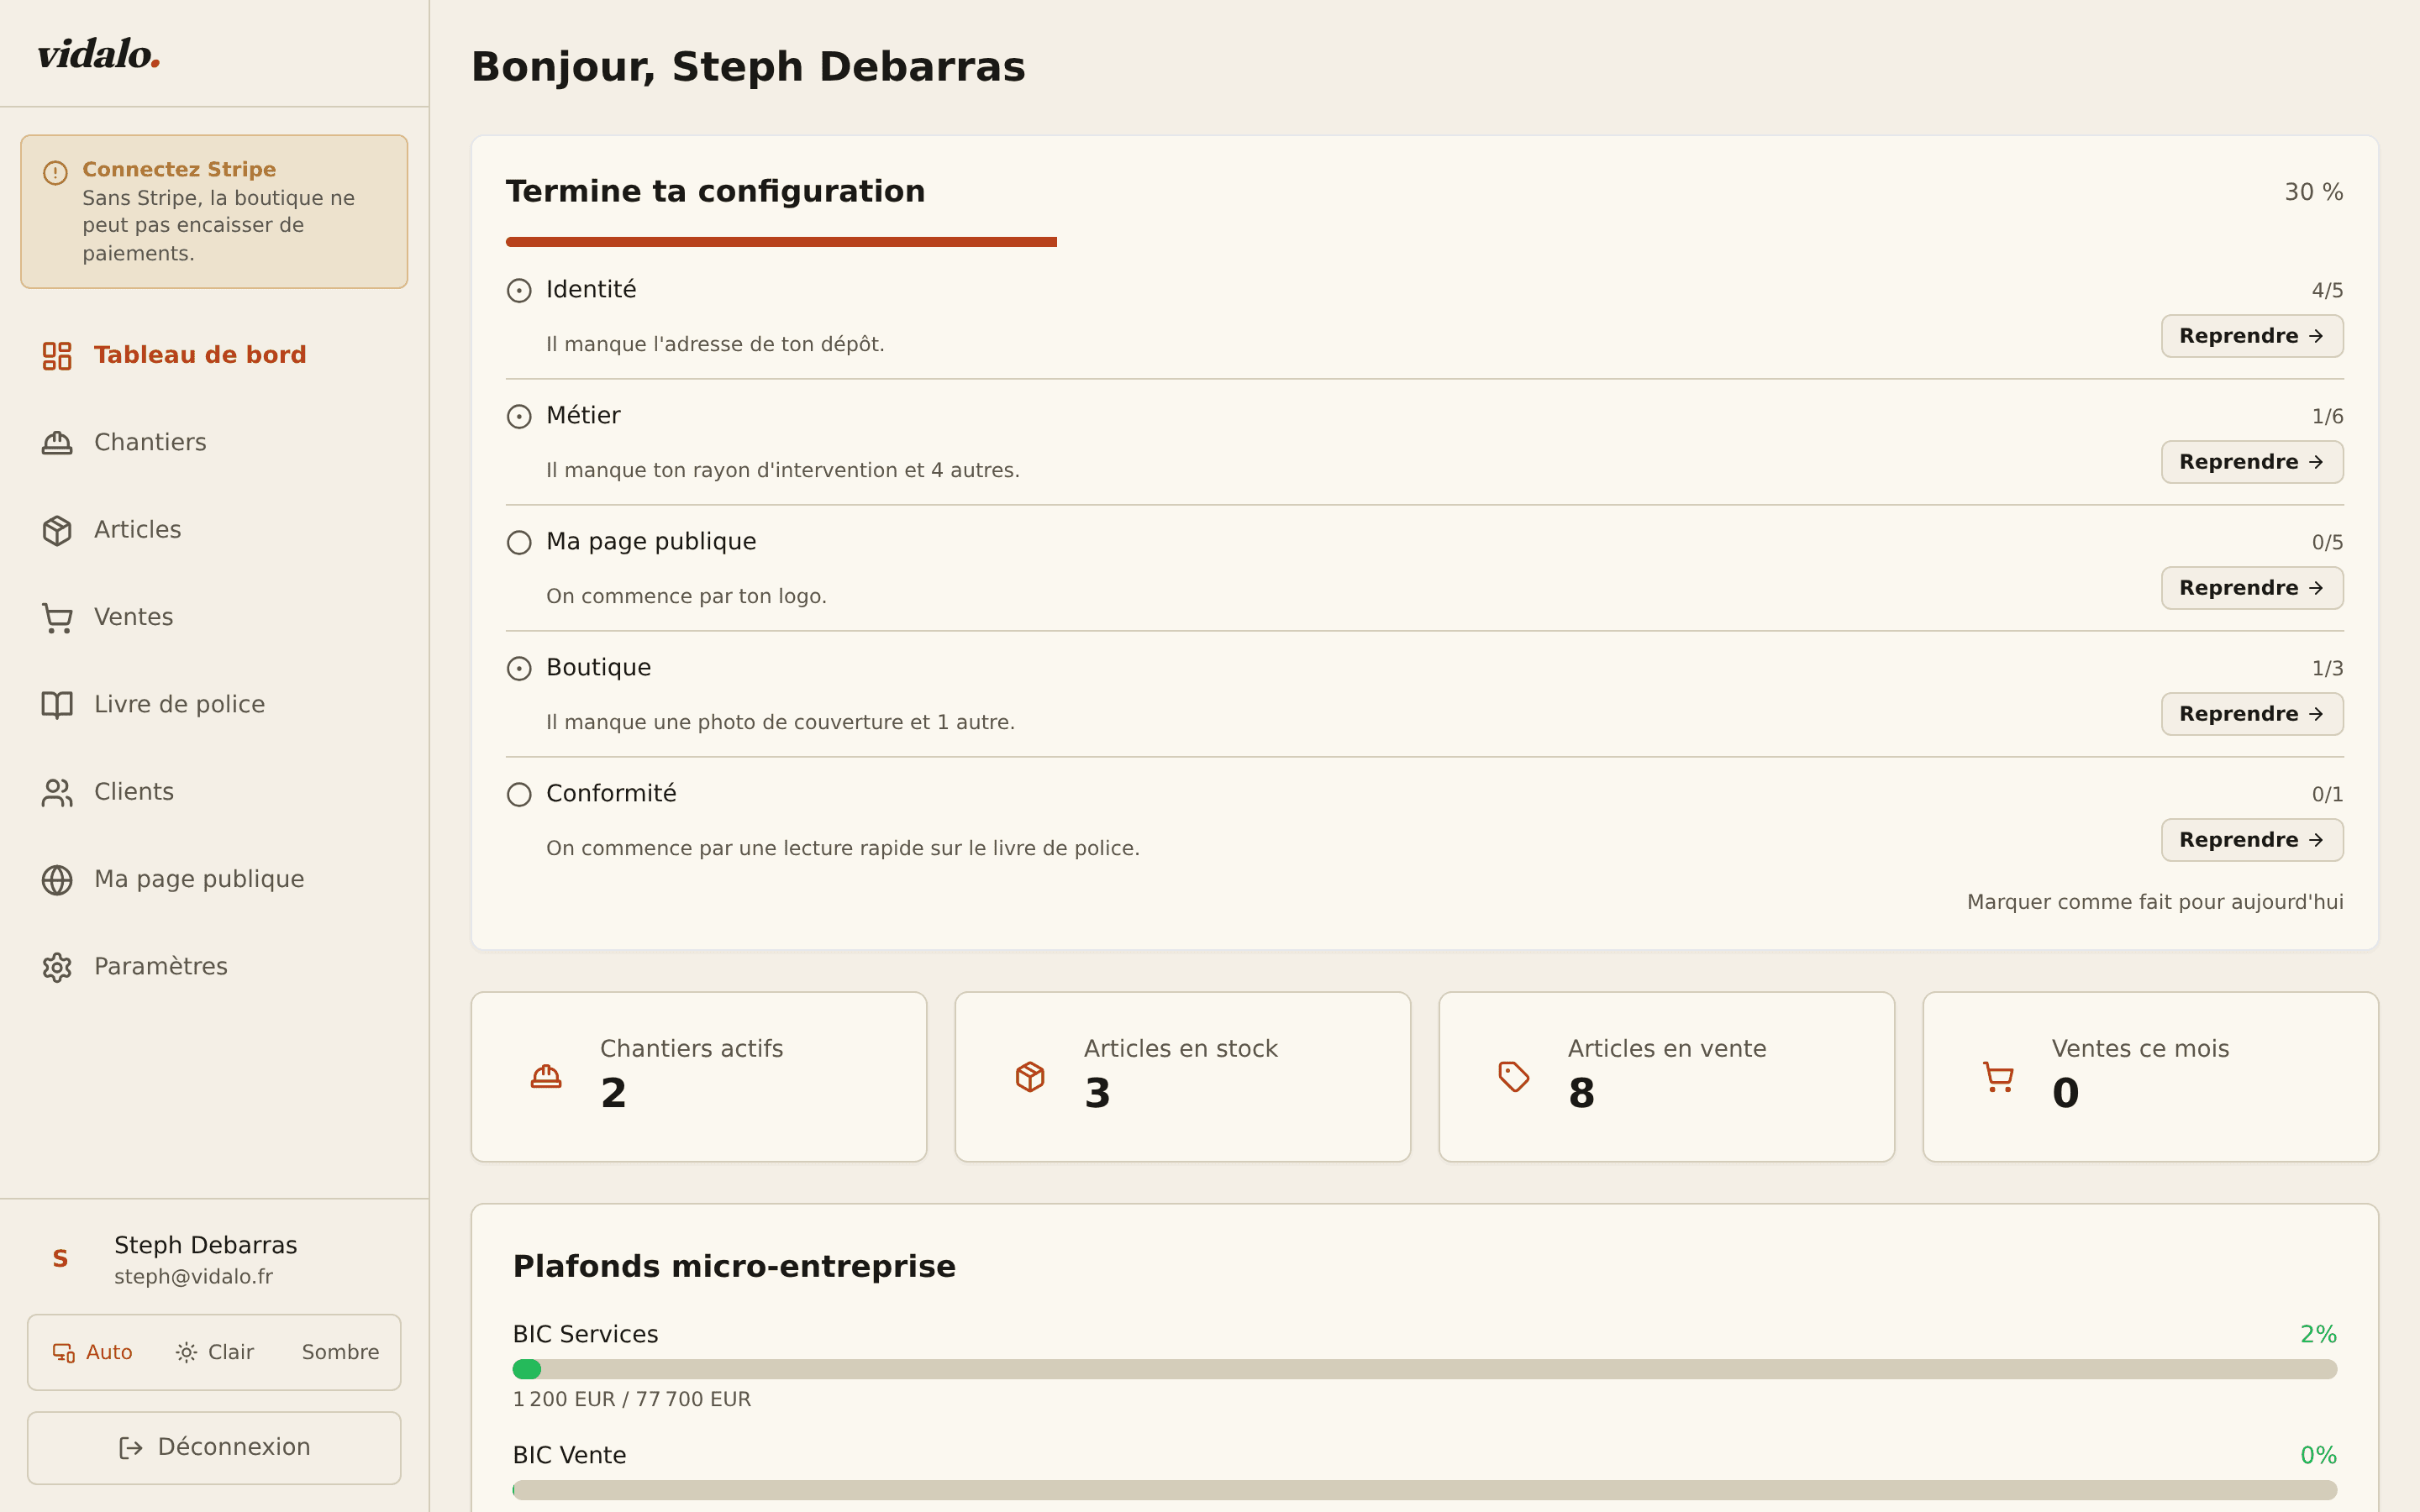Screen dimensions: 2420x1512
Task: Resume the Conformité step
Action: (2252, 840)
